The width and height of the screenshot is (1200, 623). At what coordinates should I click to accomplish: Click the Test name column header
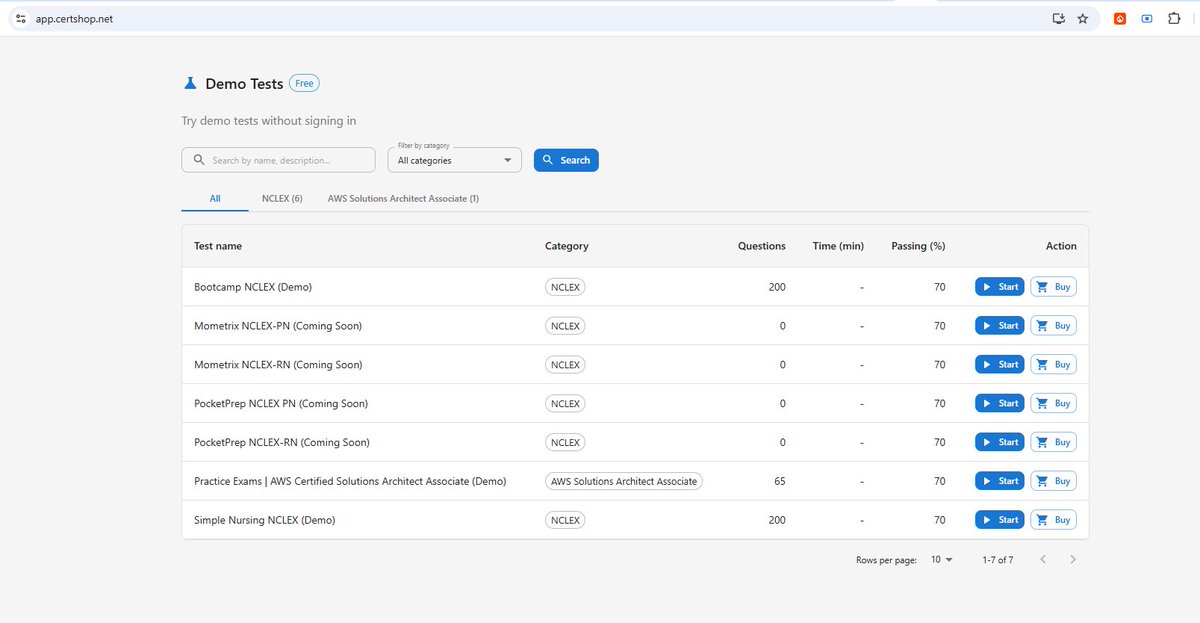(x=218, y=246)
